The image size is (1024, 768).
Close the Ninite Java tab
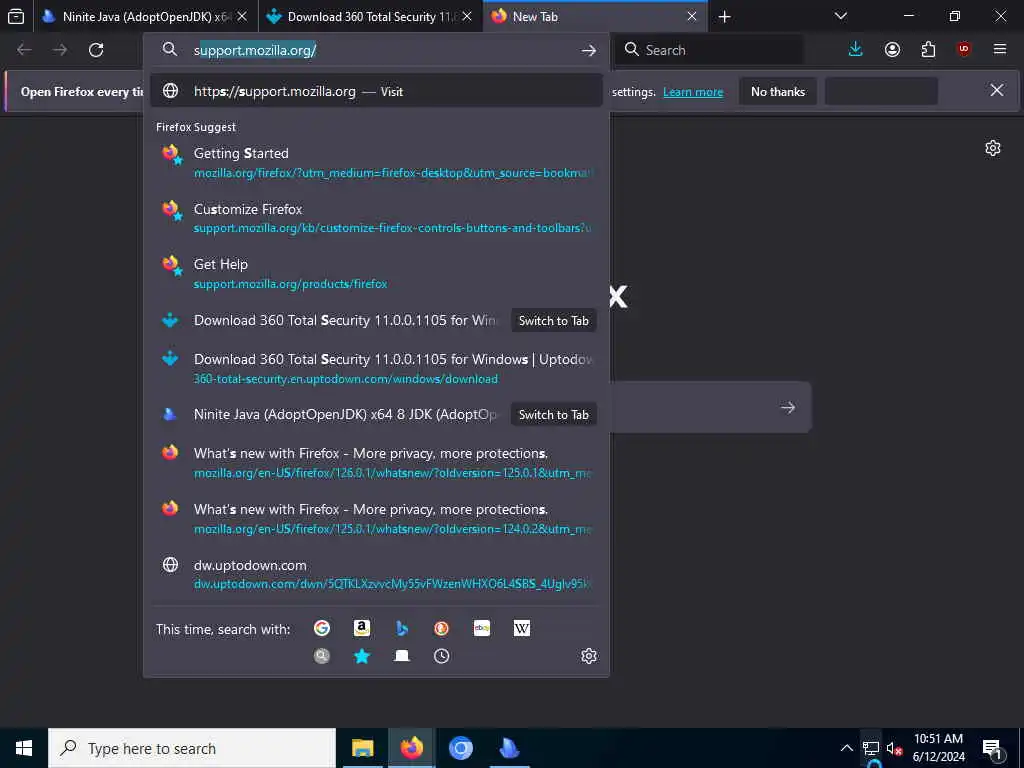click(242, 16)
